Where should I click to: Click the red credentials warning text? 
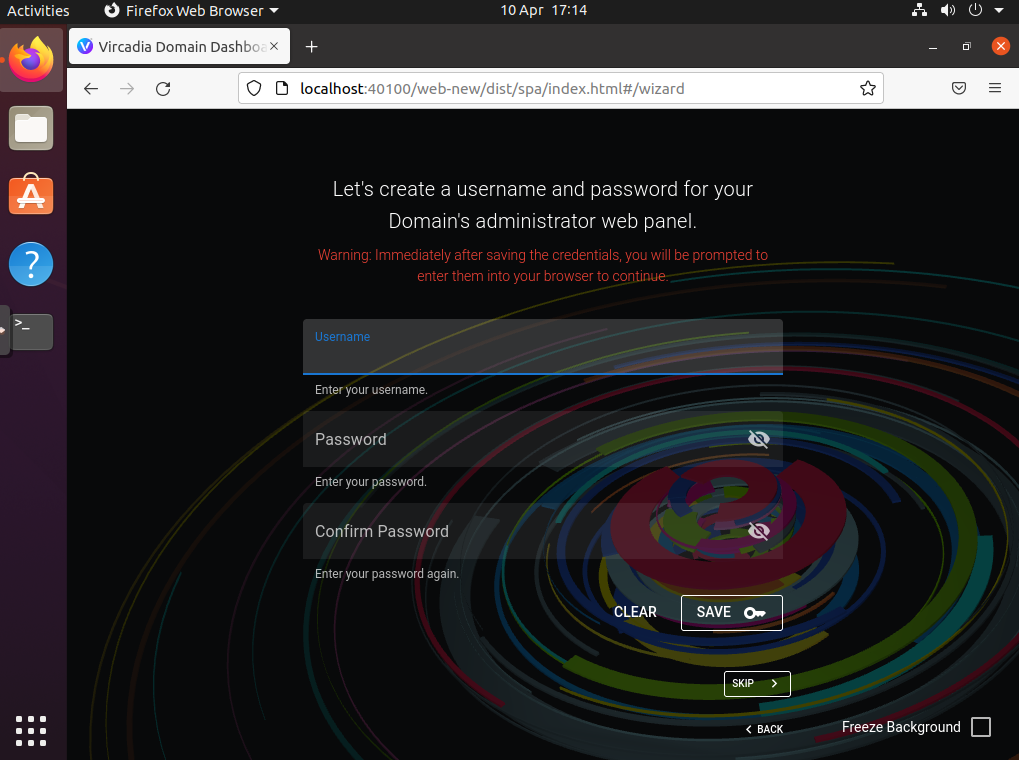(543, 265)
